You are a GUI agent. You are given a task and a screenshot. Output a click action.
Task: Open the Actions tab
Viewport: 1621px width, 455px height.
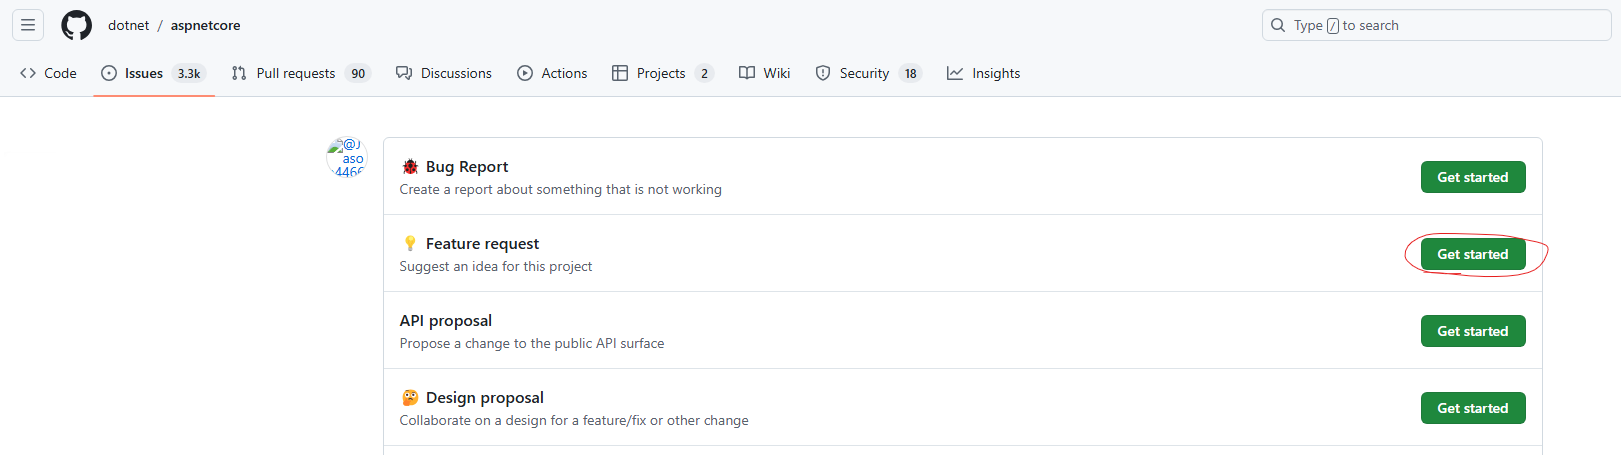[x=552, y=73]
